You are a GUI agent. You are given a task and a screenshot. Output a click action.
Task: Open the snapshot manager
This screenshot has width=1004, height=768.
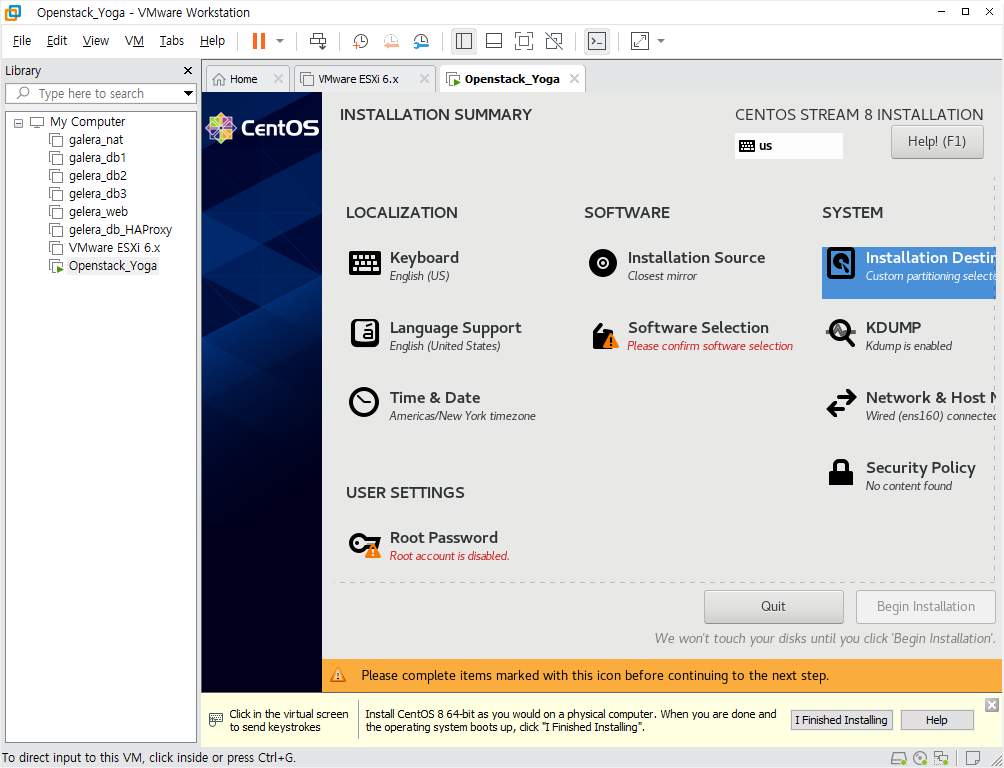click(x=421, y=41)
